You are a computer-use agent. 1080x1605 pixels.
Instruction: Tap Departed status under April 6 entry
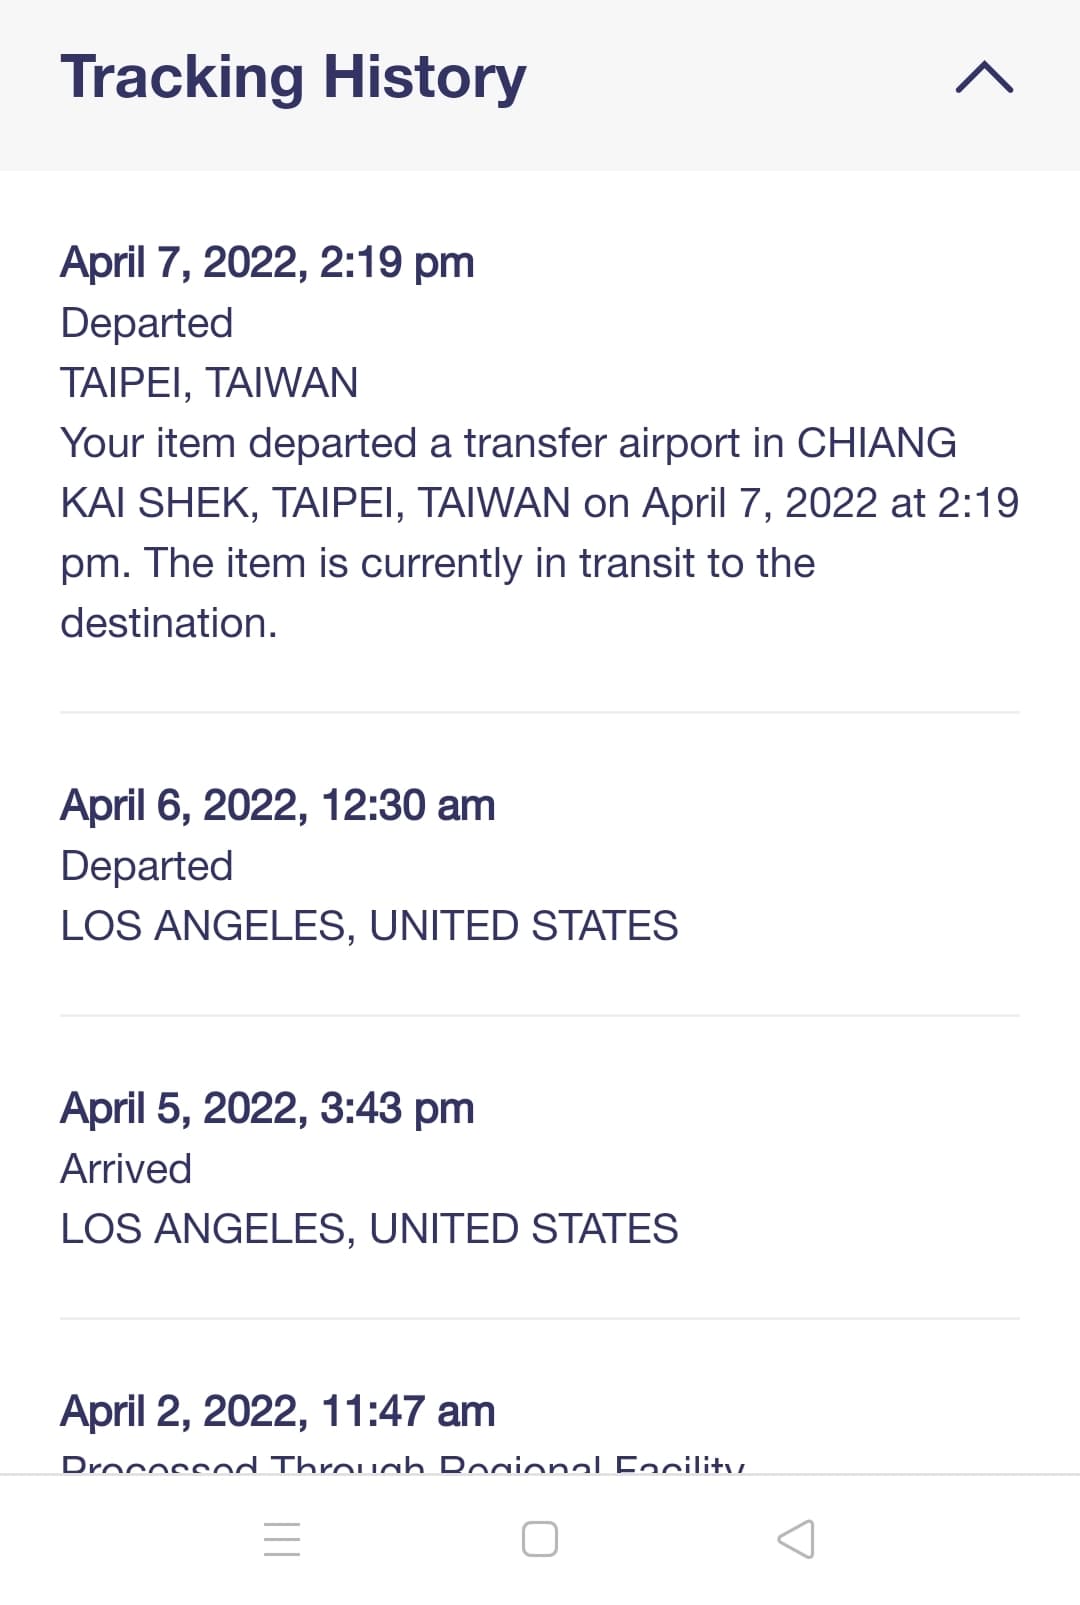(x=147, y=866)
